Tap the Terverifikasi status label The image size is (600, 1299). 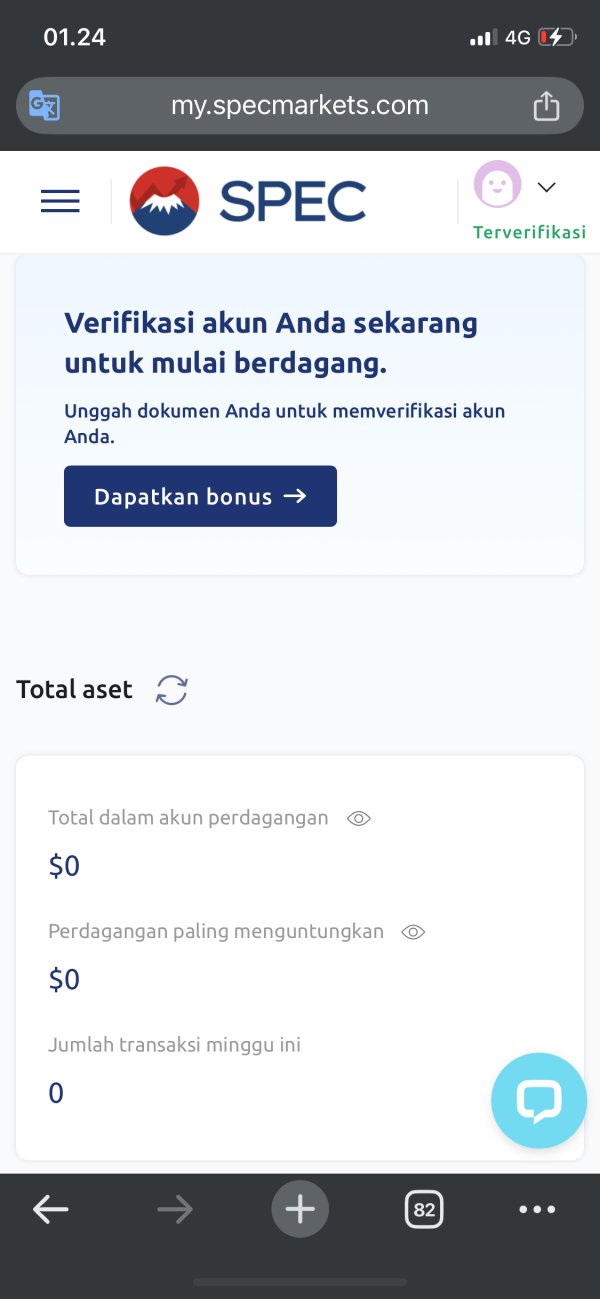[x=529, y=233]
